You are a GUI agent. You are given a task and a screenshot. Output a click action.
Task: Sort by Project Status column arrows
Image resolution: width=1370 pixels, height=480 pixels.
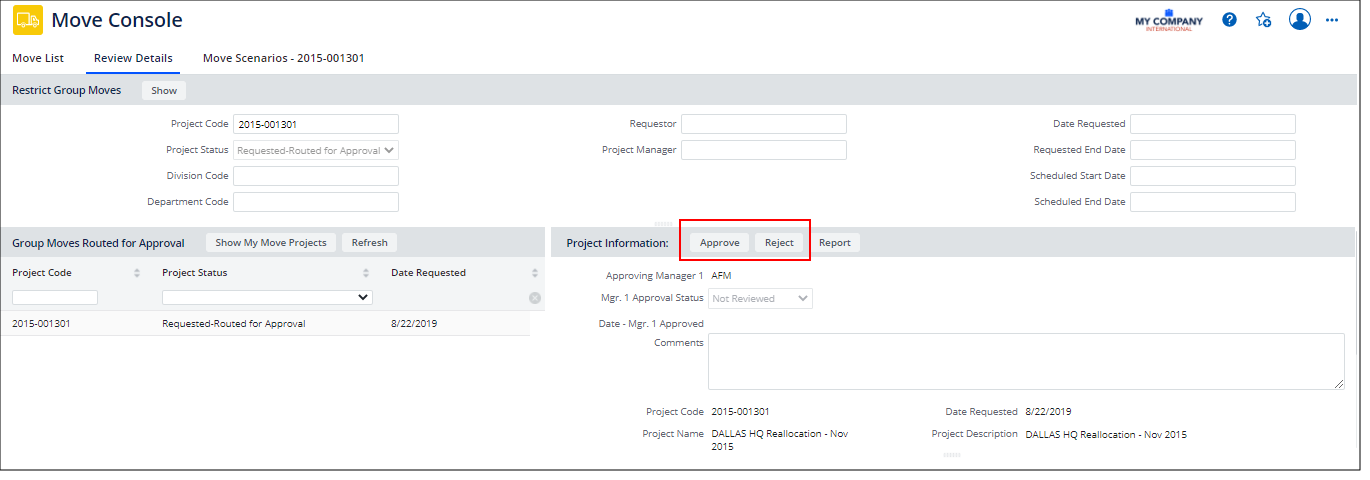pos(366,273)
